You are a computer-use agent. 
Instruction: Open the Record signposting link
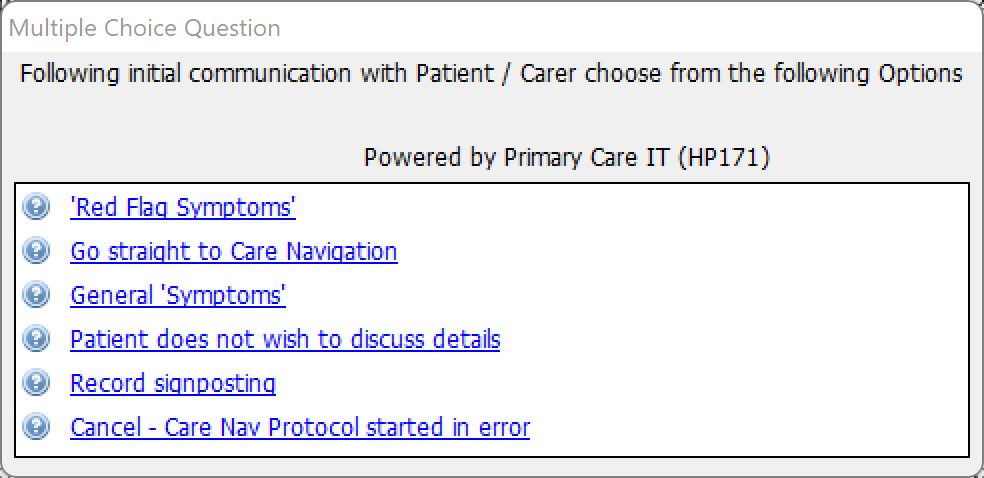173,383
